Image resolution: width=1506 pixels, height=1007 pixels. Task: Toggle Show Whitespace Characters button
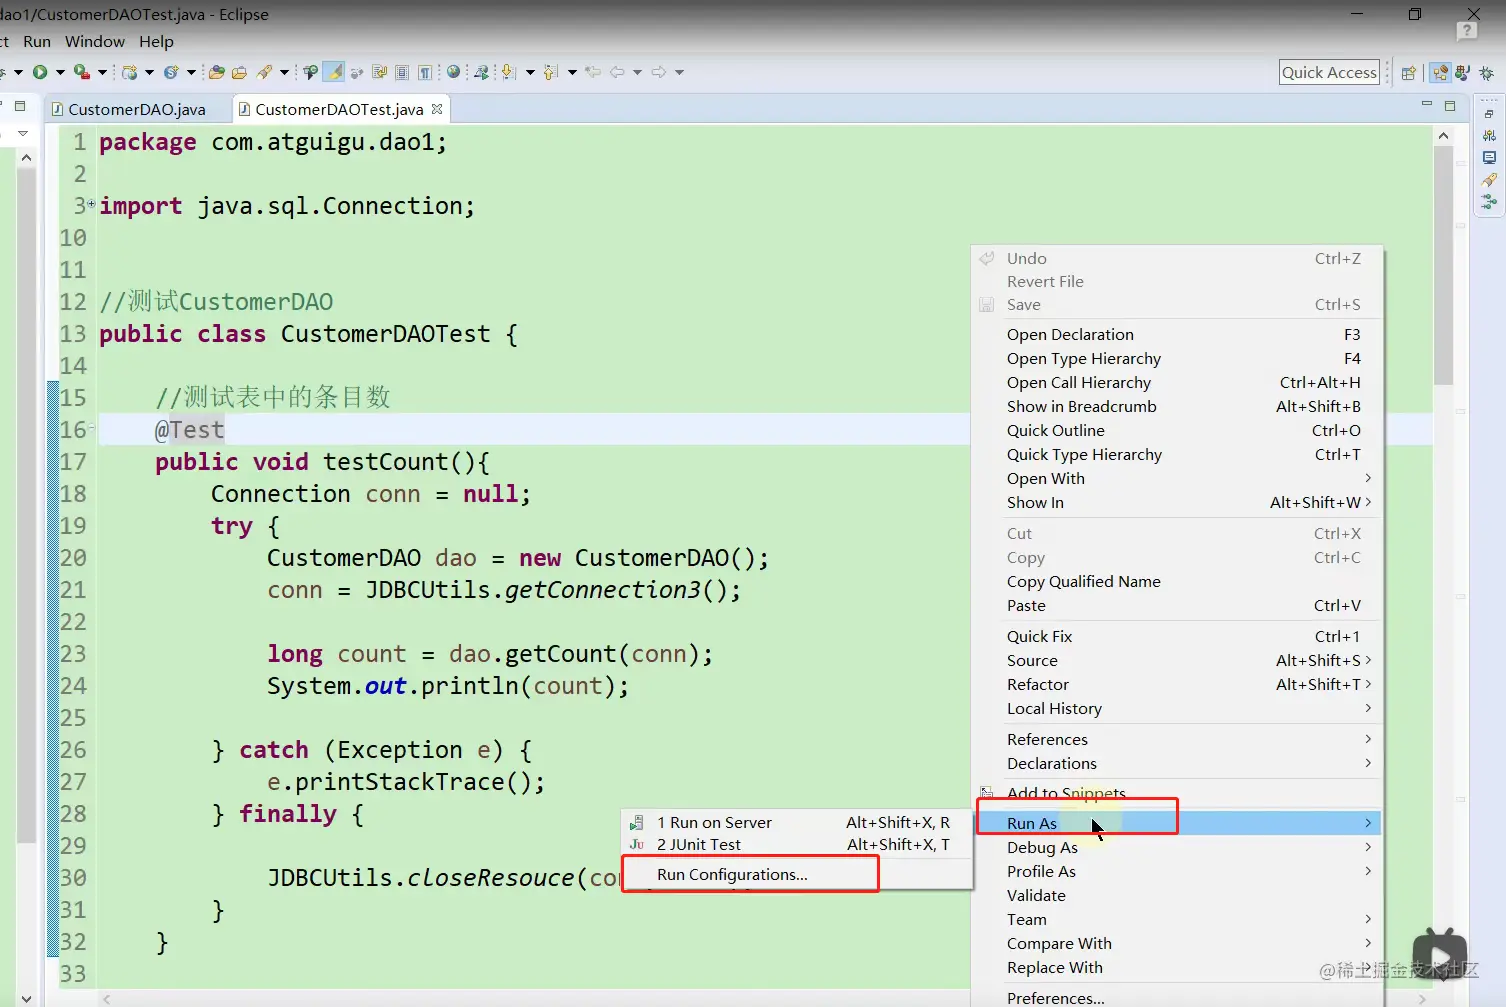425,72
